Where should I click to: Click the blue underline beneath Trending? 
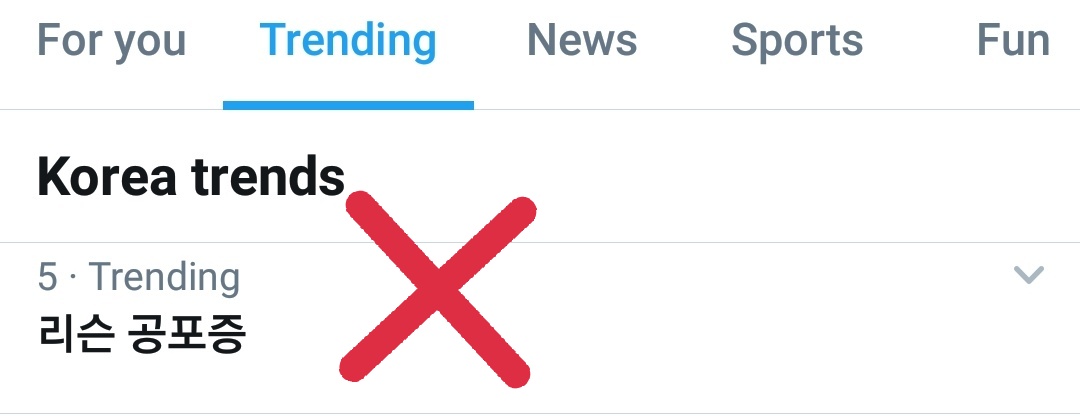[x=348, y=105]
